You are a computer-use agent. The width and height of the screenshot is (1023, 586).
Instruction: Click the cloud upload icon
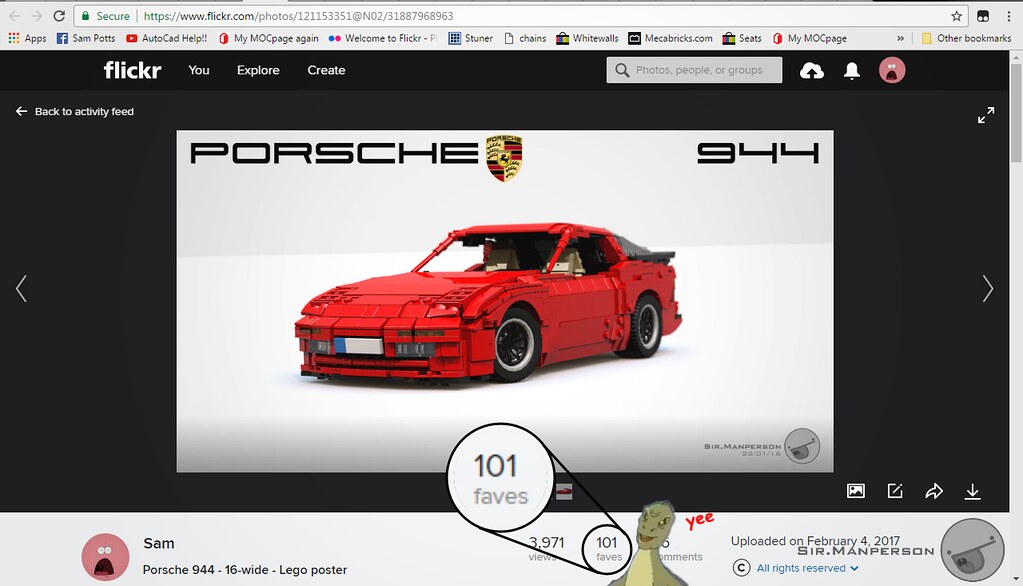pyautogui.click(x=812, y=70)
